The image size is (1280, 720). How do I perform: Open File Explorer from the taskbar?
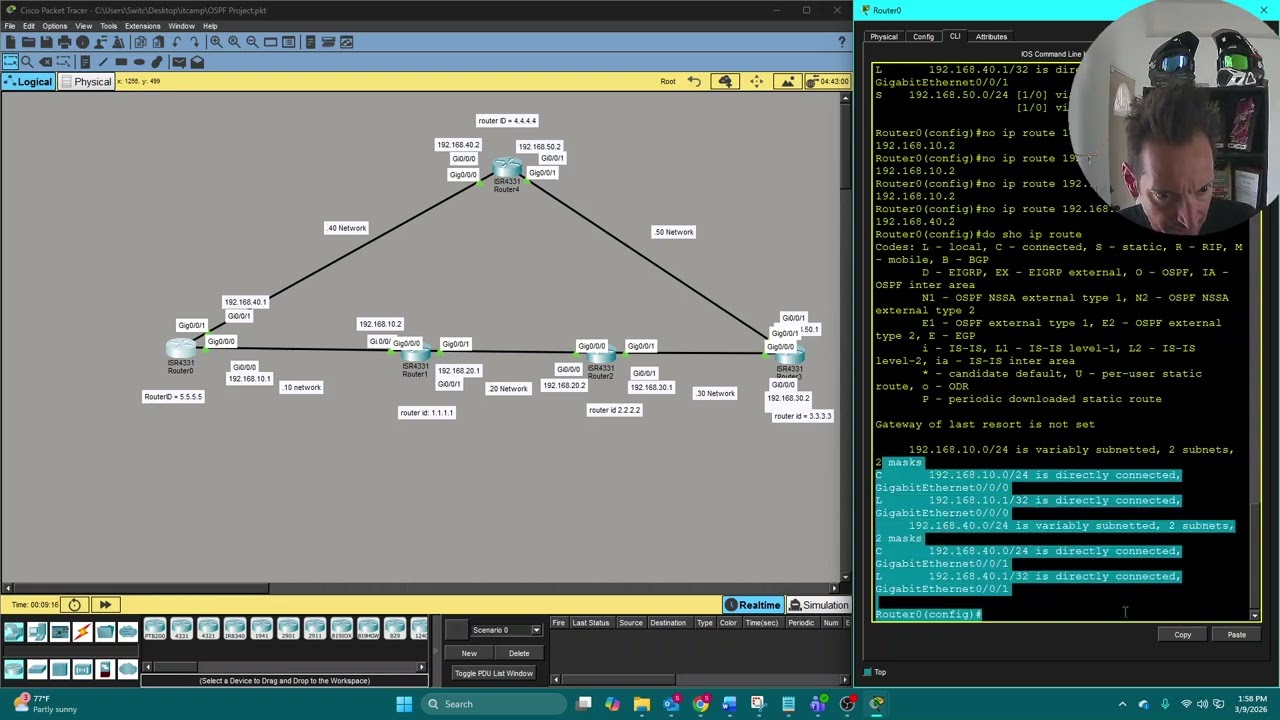642,704
